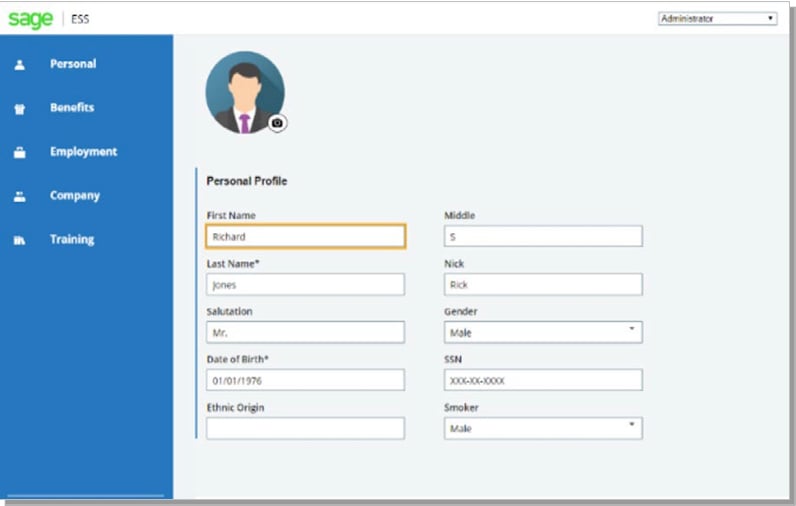Click the ESS label in header
The image size is (796, 506).
pyautogui.click(x=80, y=19)
